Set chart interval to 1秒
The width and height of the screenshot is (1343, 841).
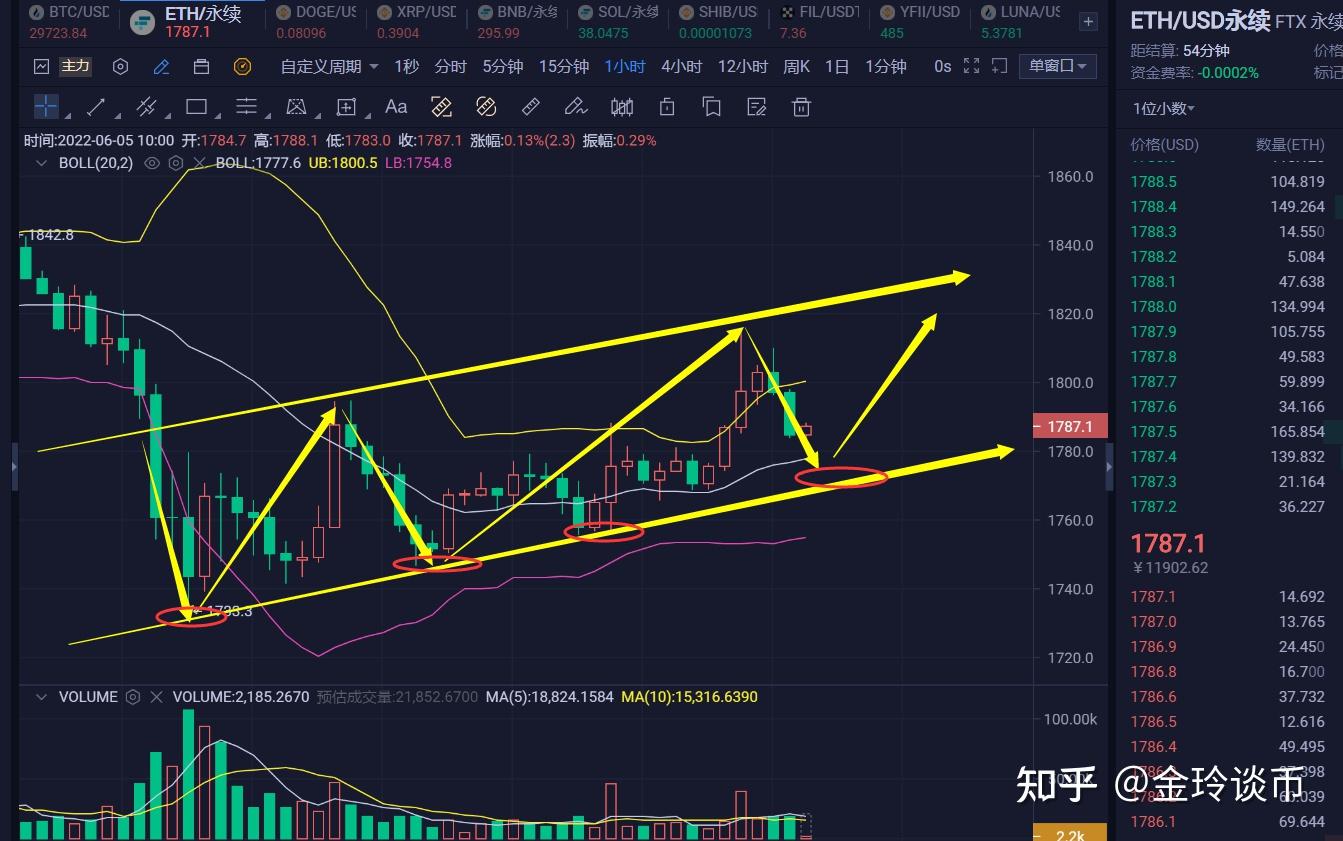coord(407,67)
